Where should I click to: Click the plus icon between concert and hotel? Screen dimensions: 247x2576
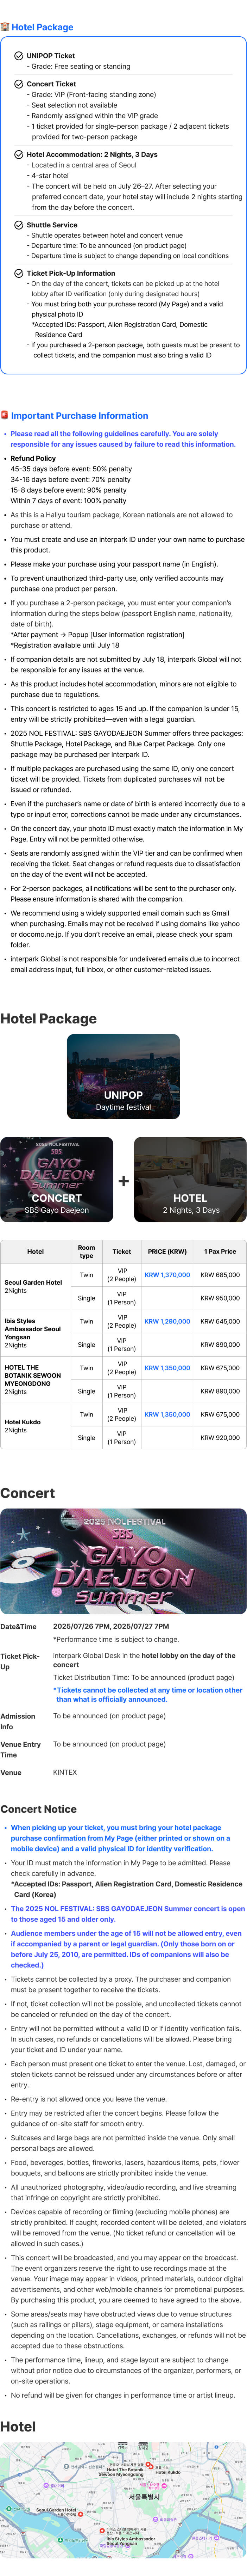pyautogui.click(x=124, y=1181)
